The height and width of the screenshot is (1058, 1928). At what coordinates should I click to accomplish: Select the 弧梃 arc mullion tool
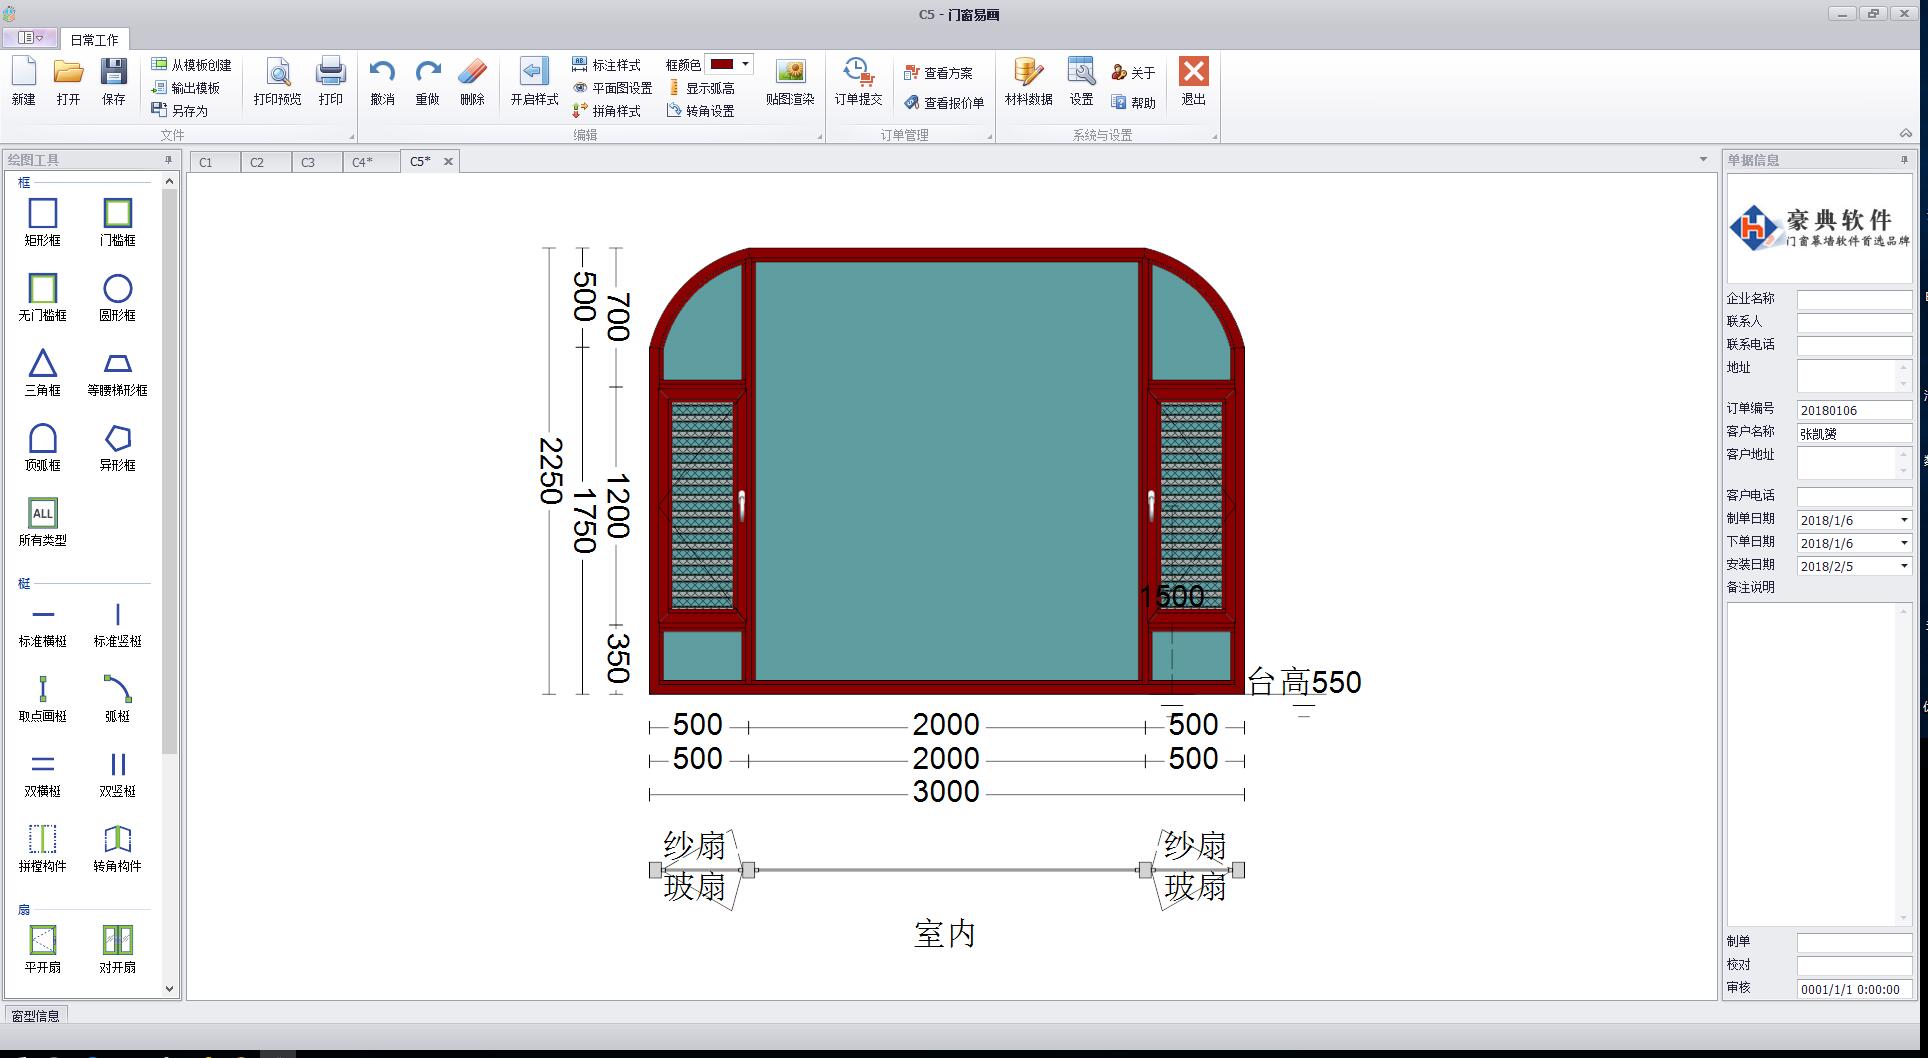(117, 697)
